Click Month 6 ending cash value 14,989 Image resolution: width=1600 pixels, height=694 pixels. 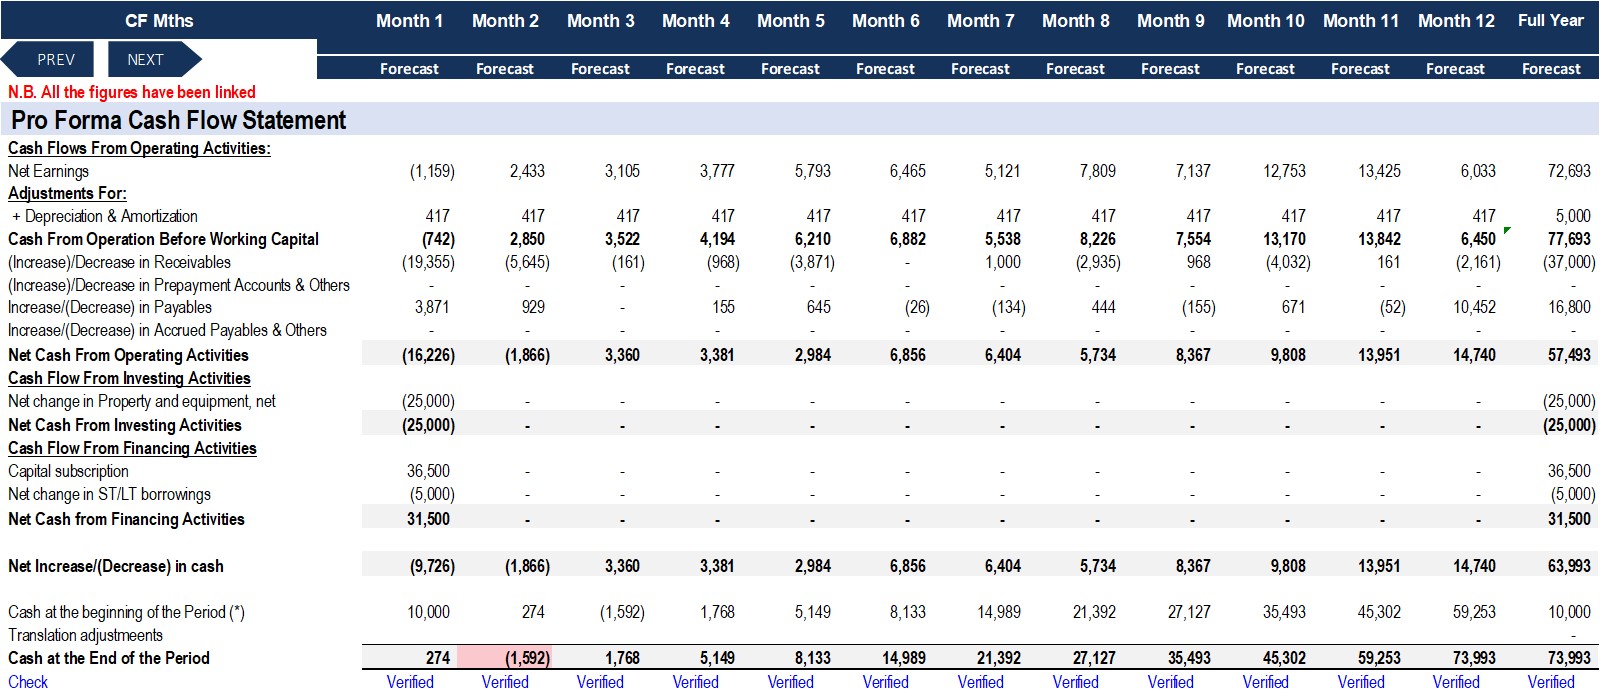coord(903,658)
